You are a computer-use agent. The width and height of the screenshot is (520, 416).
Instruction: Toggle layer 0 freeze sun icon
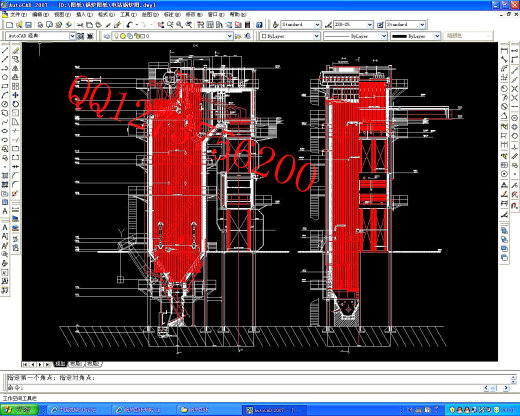122,36
